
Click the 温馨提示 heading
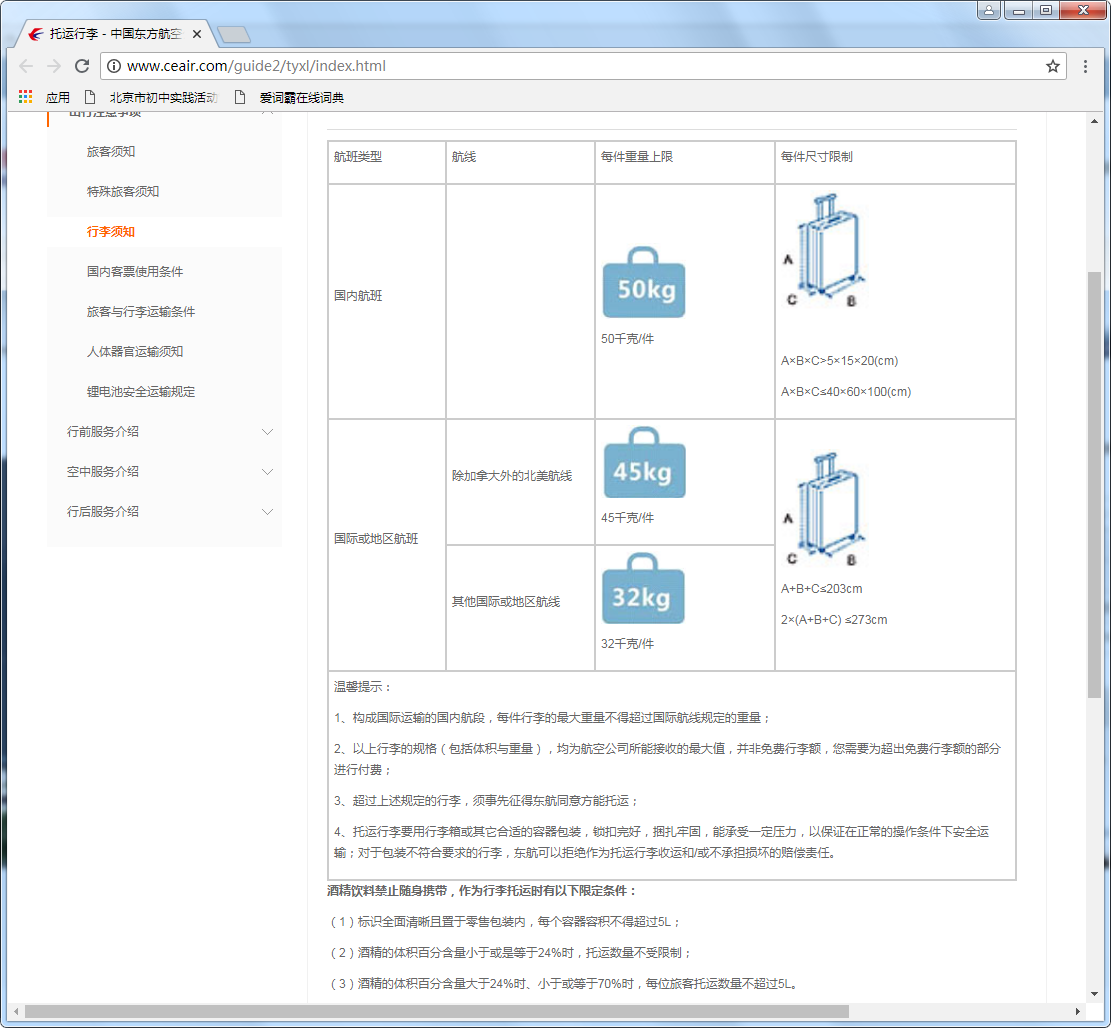[x=361, y=687]
